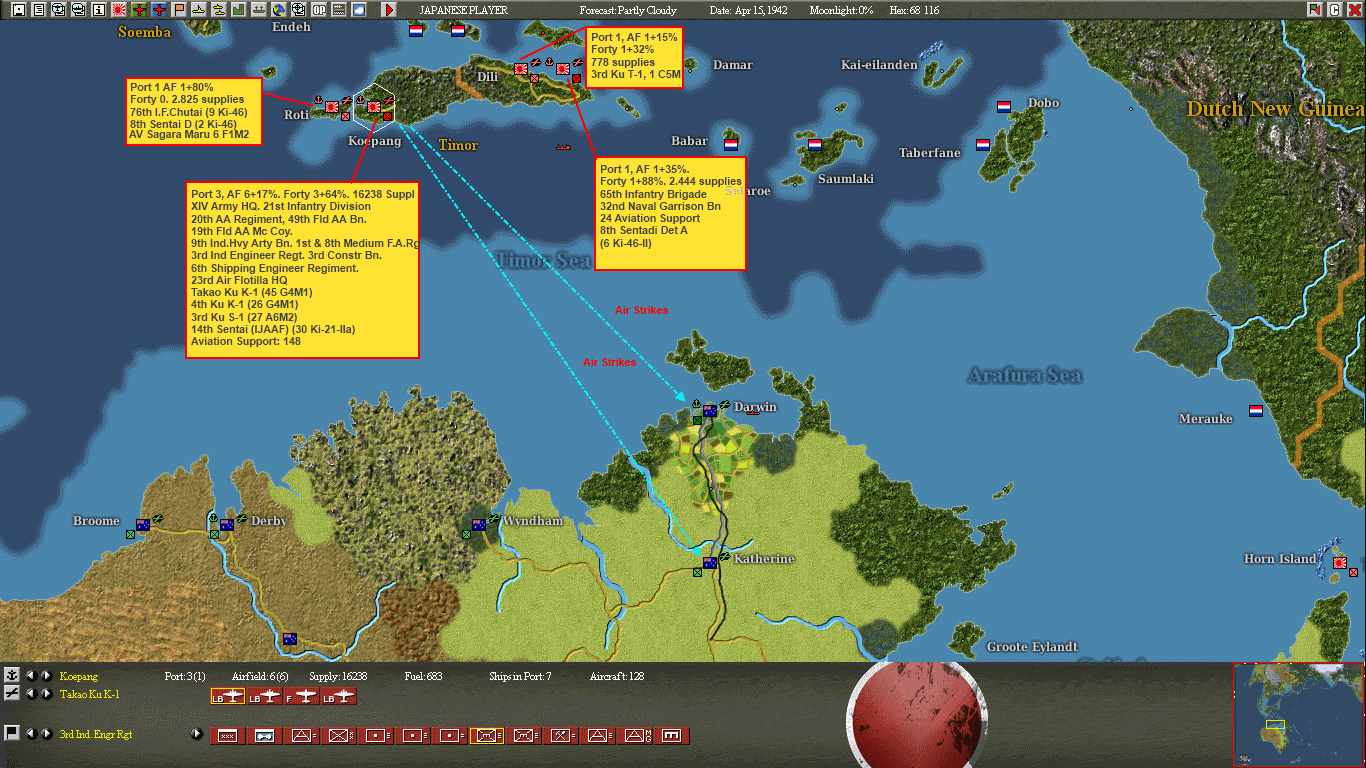The image size is (1366, 768).
Task: Click the save game disk icon
Action: click(x=18, y=11)
